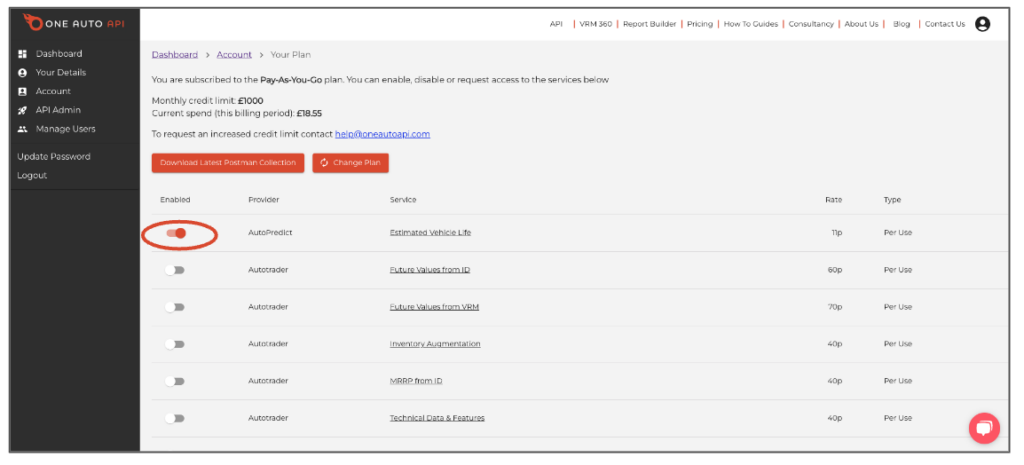Click Download Latest Postman Collection button

click(228, 163)
